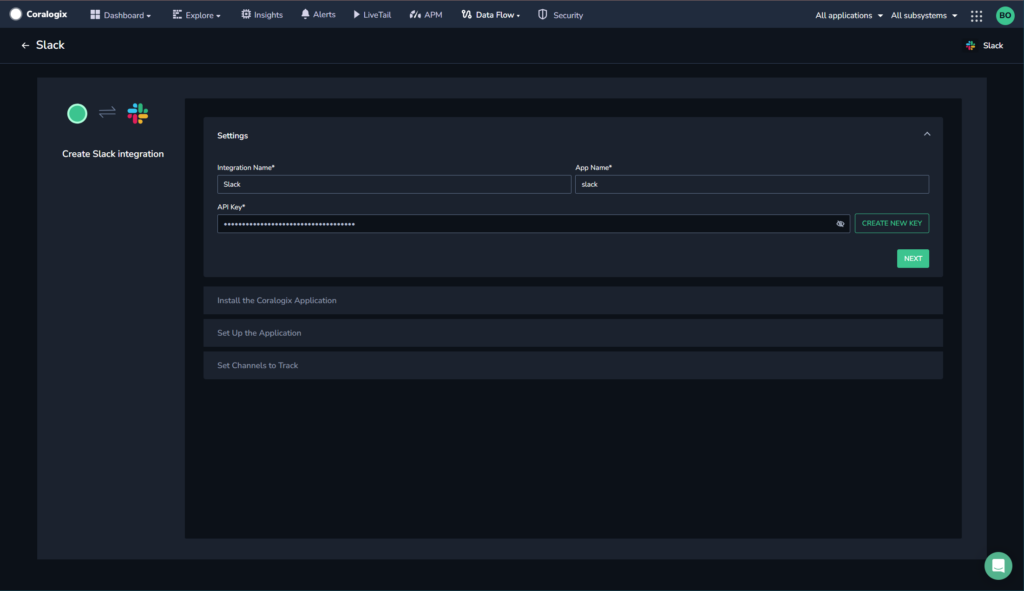Screen dimensions: 1024x591
Task: Click the Slack icon in the page header
Action: point(970,46)
